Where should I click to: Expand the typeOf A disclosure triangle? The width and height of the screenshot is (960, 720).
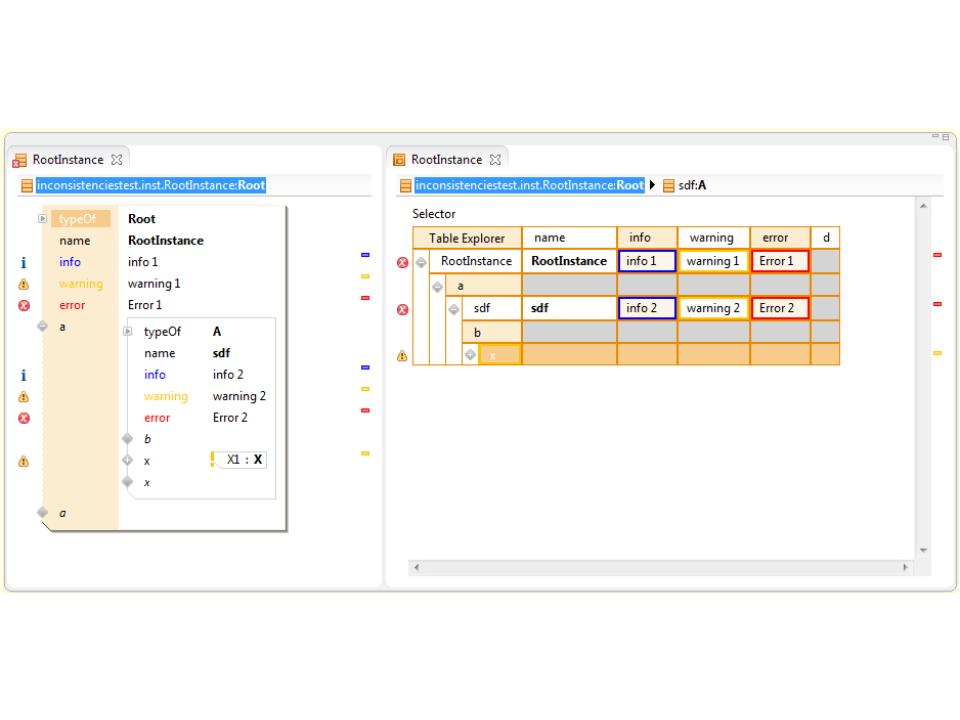pos(127,331)
